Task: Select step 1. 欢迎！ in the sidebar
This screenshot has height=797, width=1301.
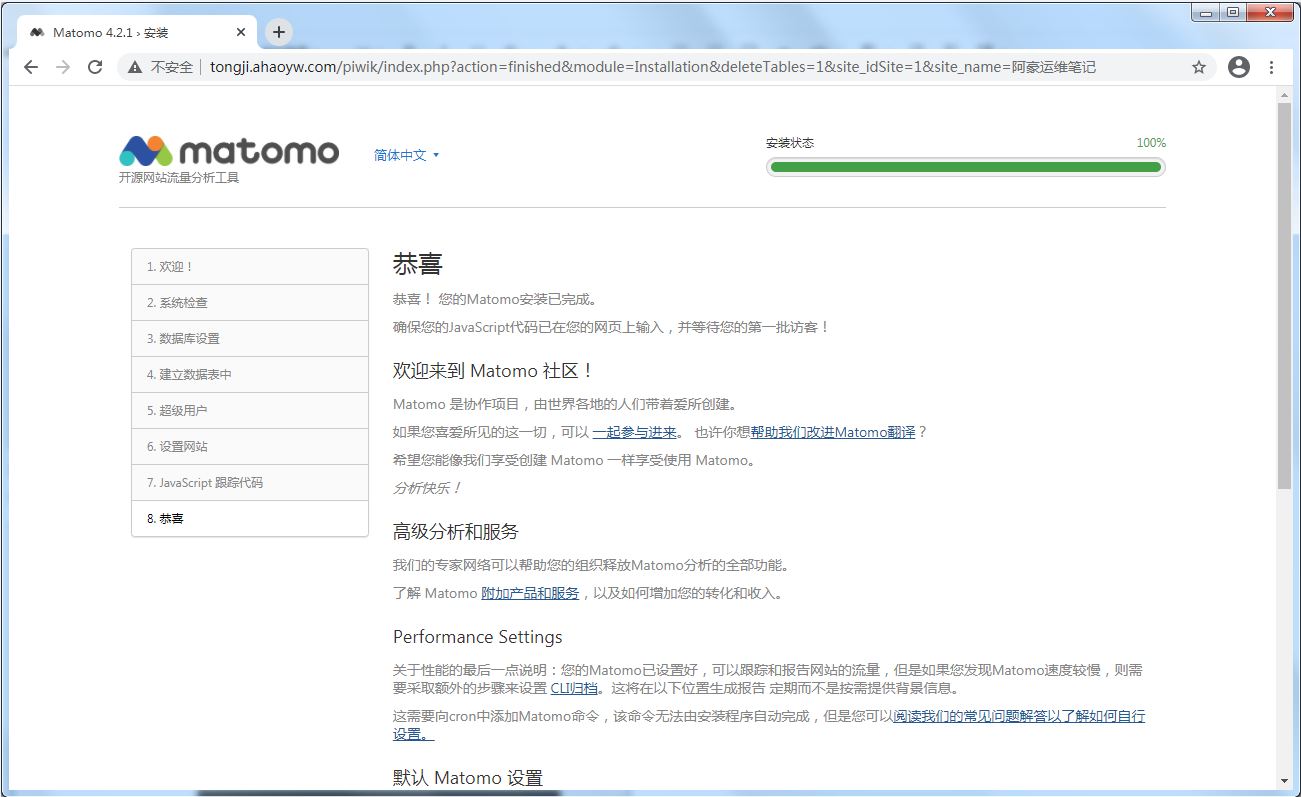Action: pos(250,267)
